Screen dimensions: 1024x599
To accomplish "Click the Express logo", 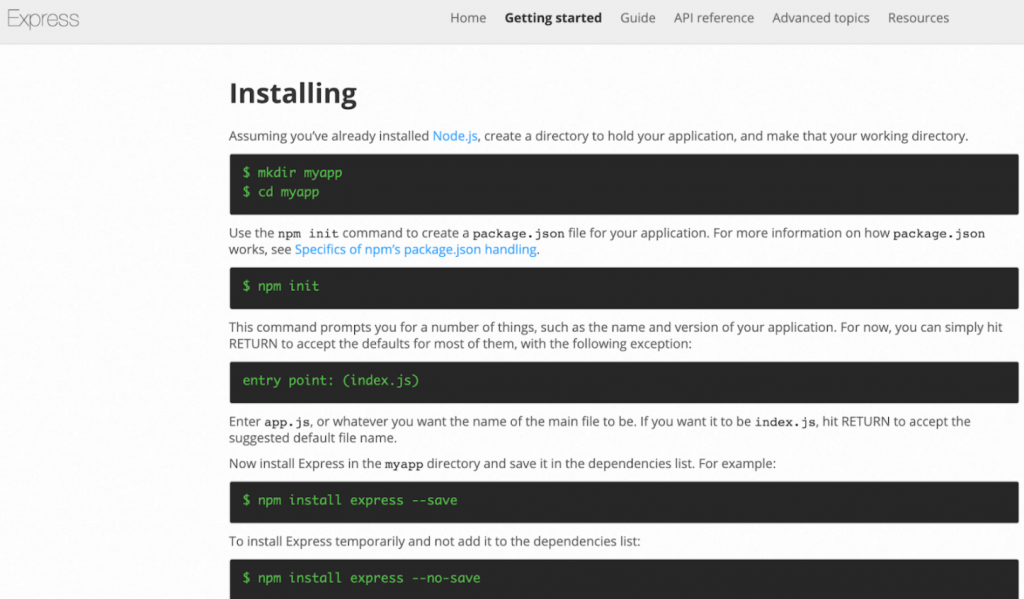I will pos(43,19).
